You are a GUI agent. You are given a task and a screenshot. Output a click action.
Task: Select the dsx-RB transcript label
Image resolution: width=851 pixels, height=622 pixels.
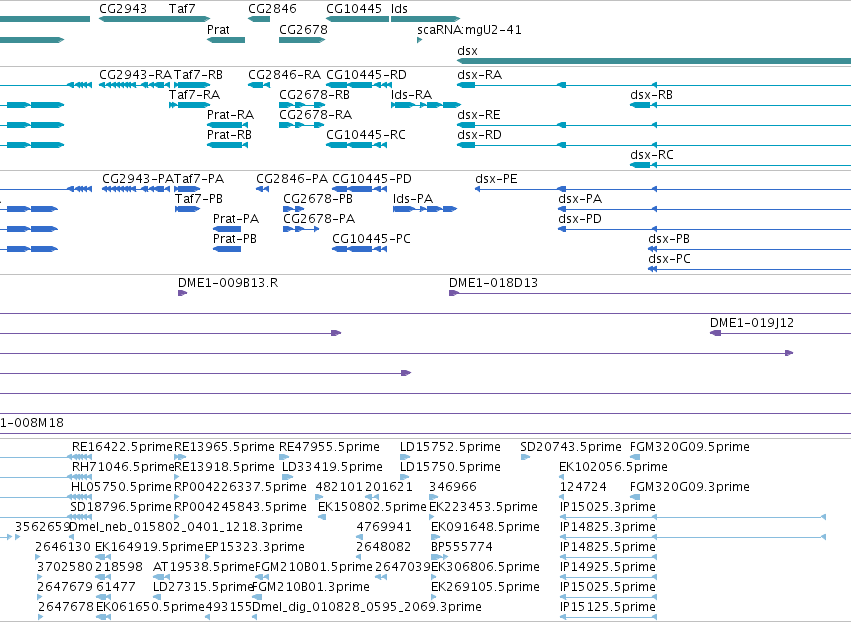coord(651,95)
